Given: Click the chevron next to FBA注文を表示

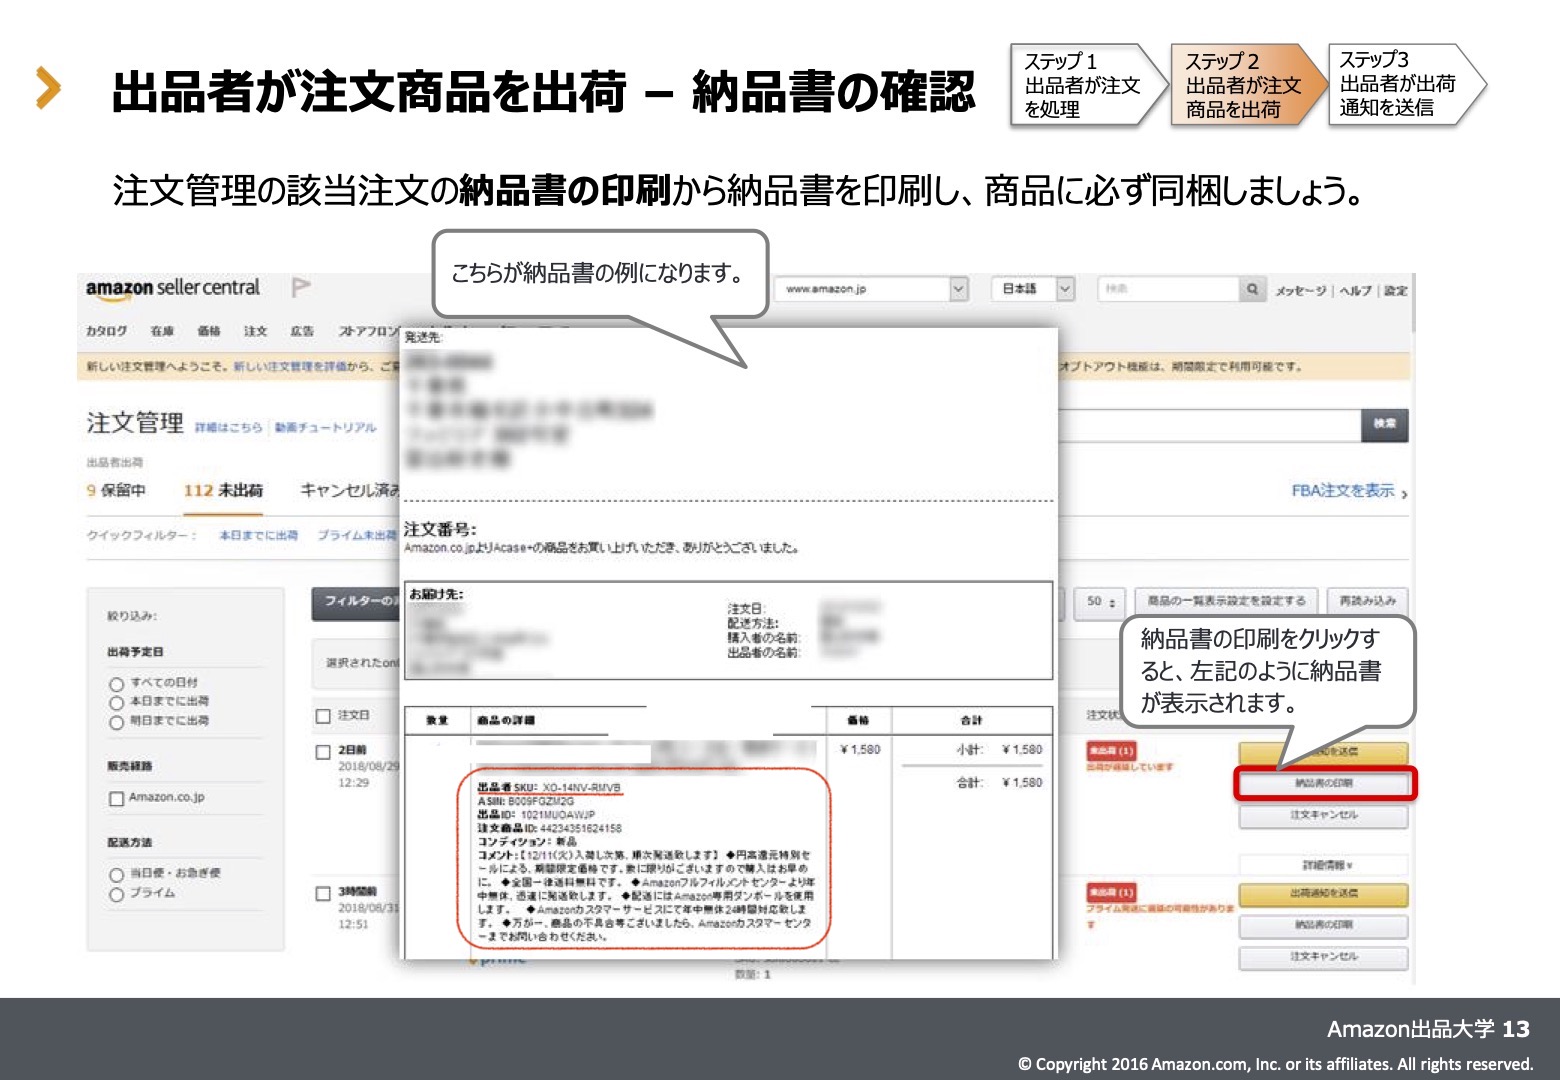Looking at the screenshot, I should (x=1404, y=493).
